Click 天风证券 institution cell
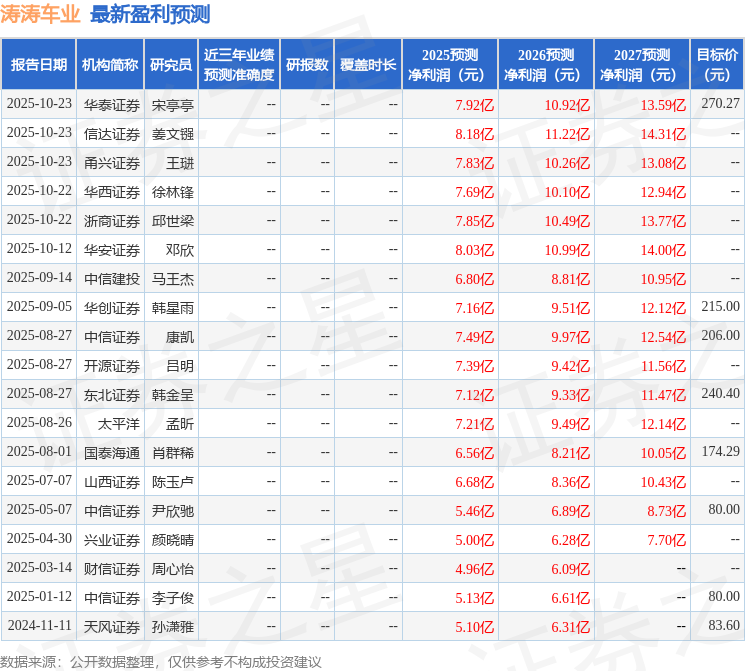Image resolution: width=745 pixels, height=671 pixels. click(112, 627)
